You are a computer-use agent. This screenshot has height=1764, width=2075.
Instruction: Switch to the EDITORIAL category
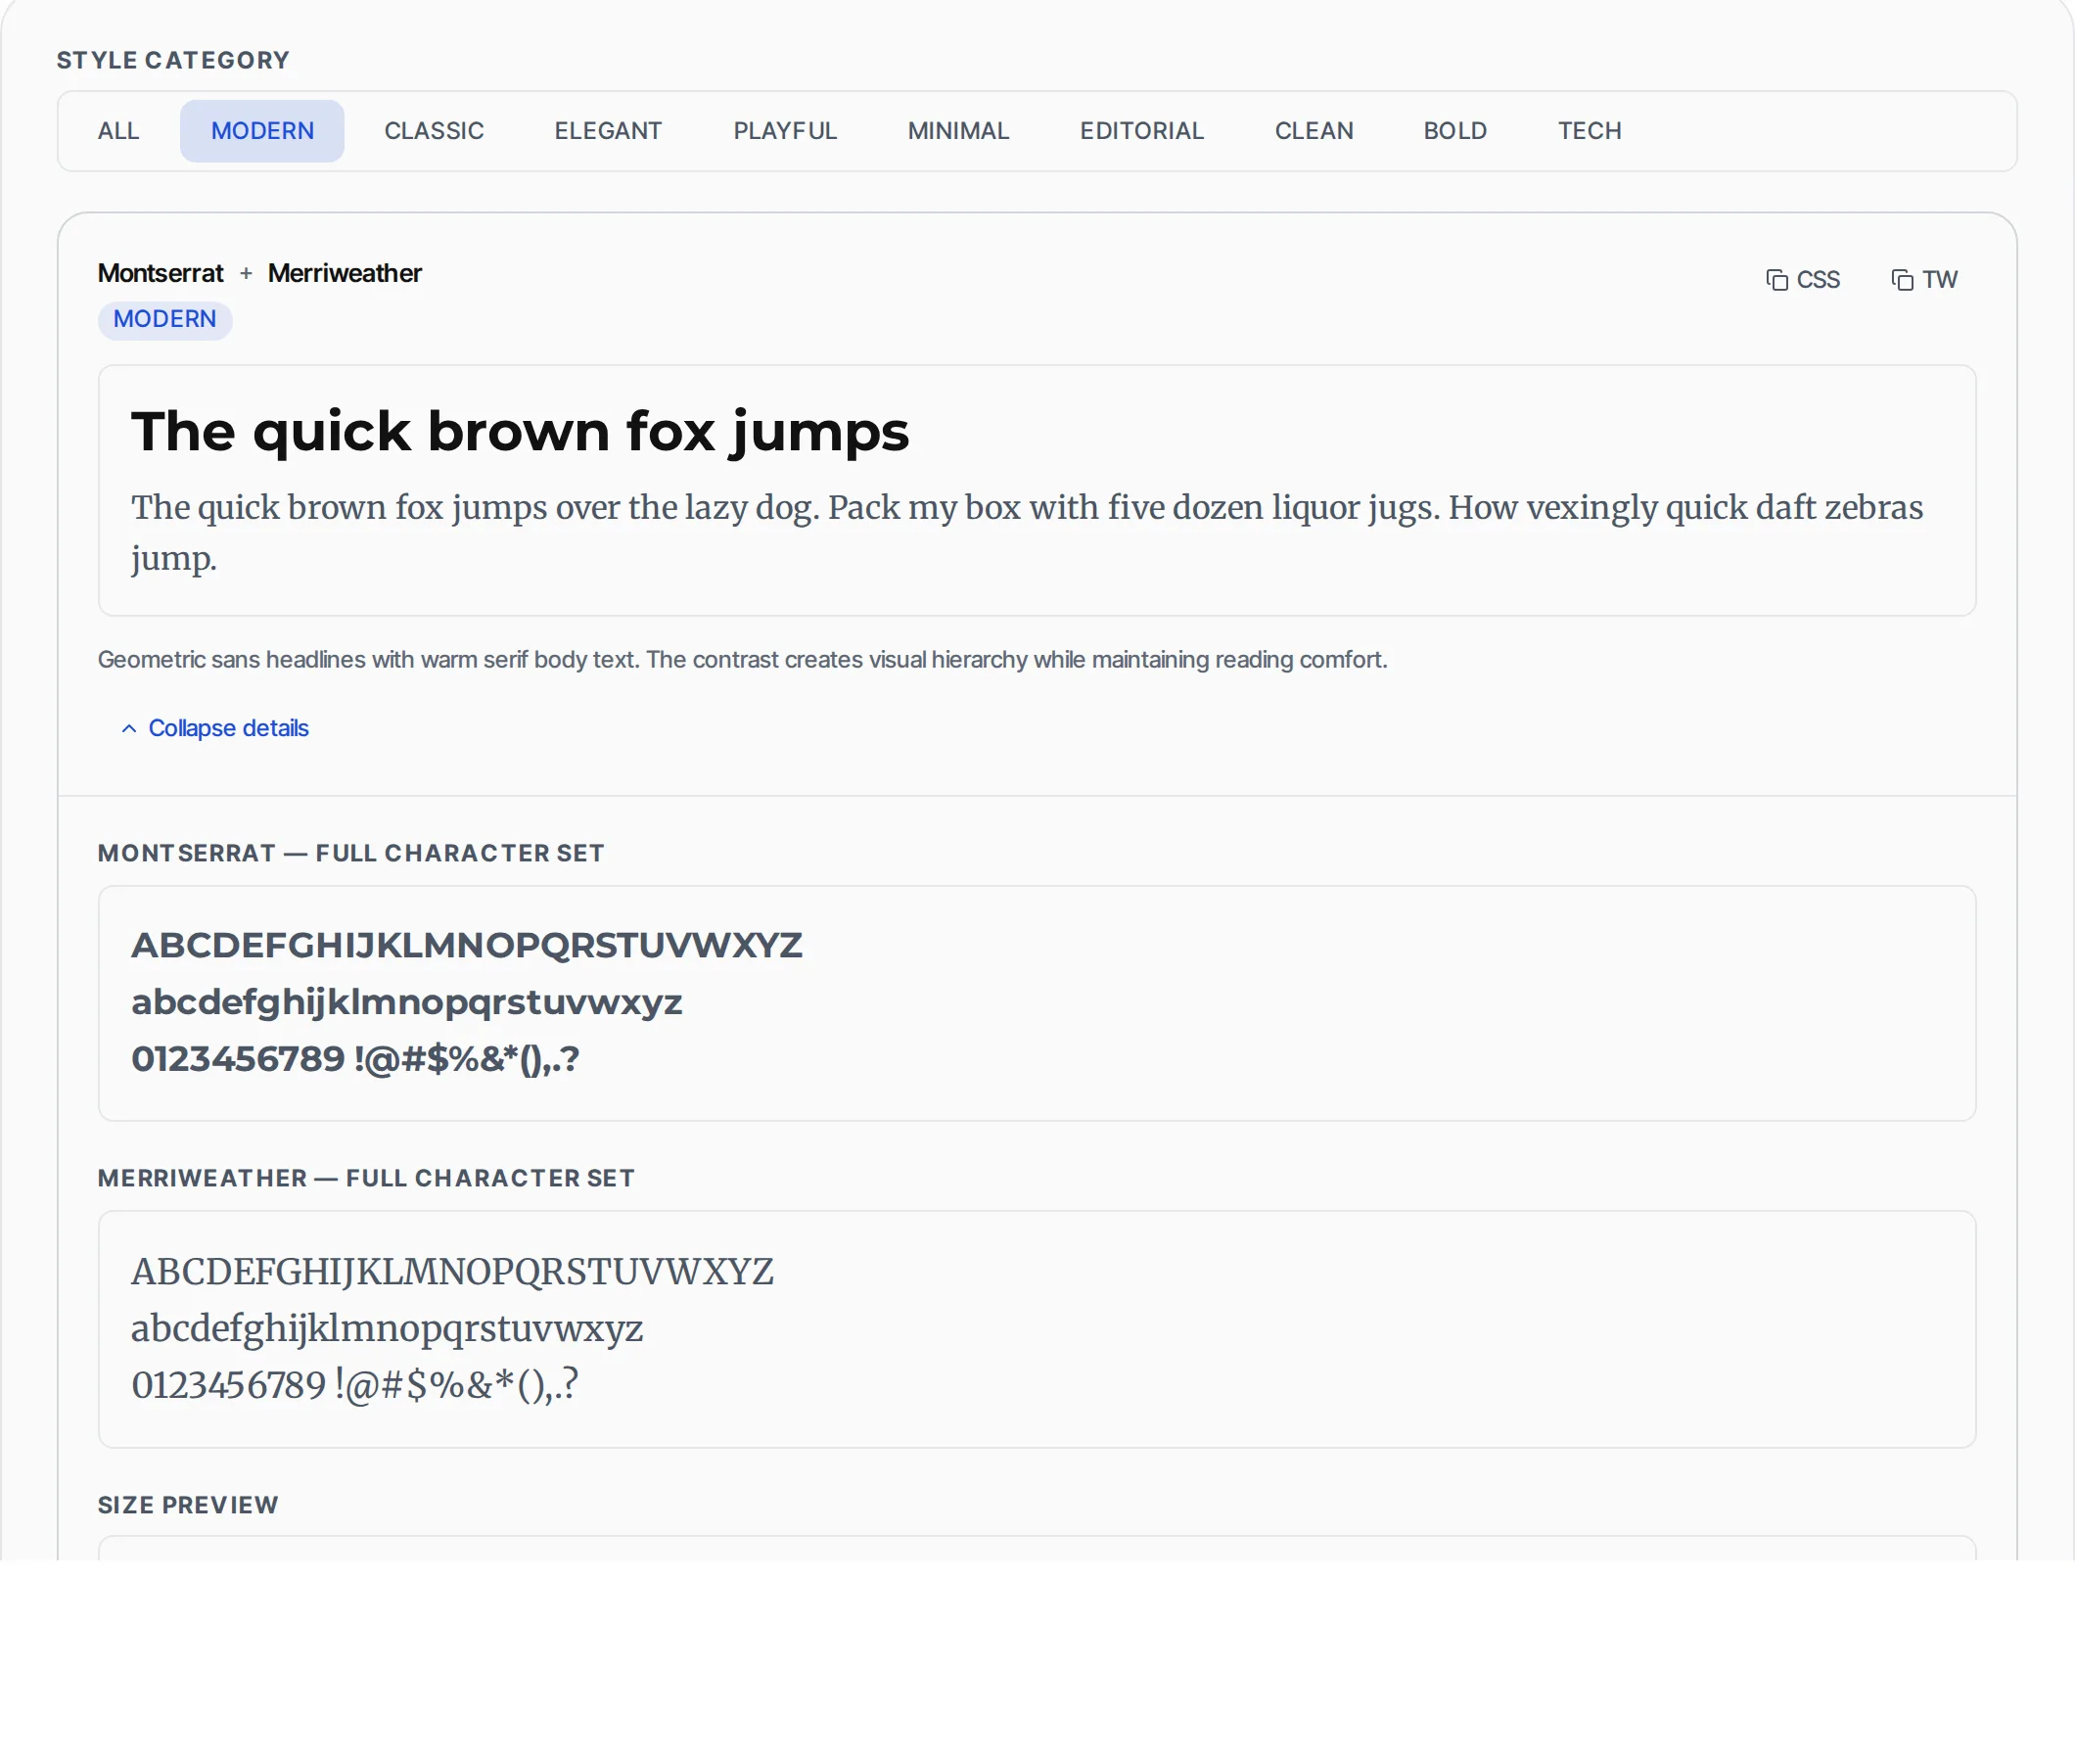[x=1141, y=131]
